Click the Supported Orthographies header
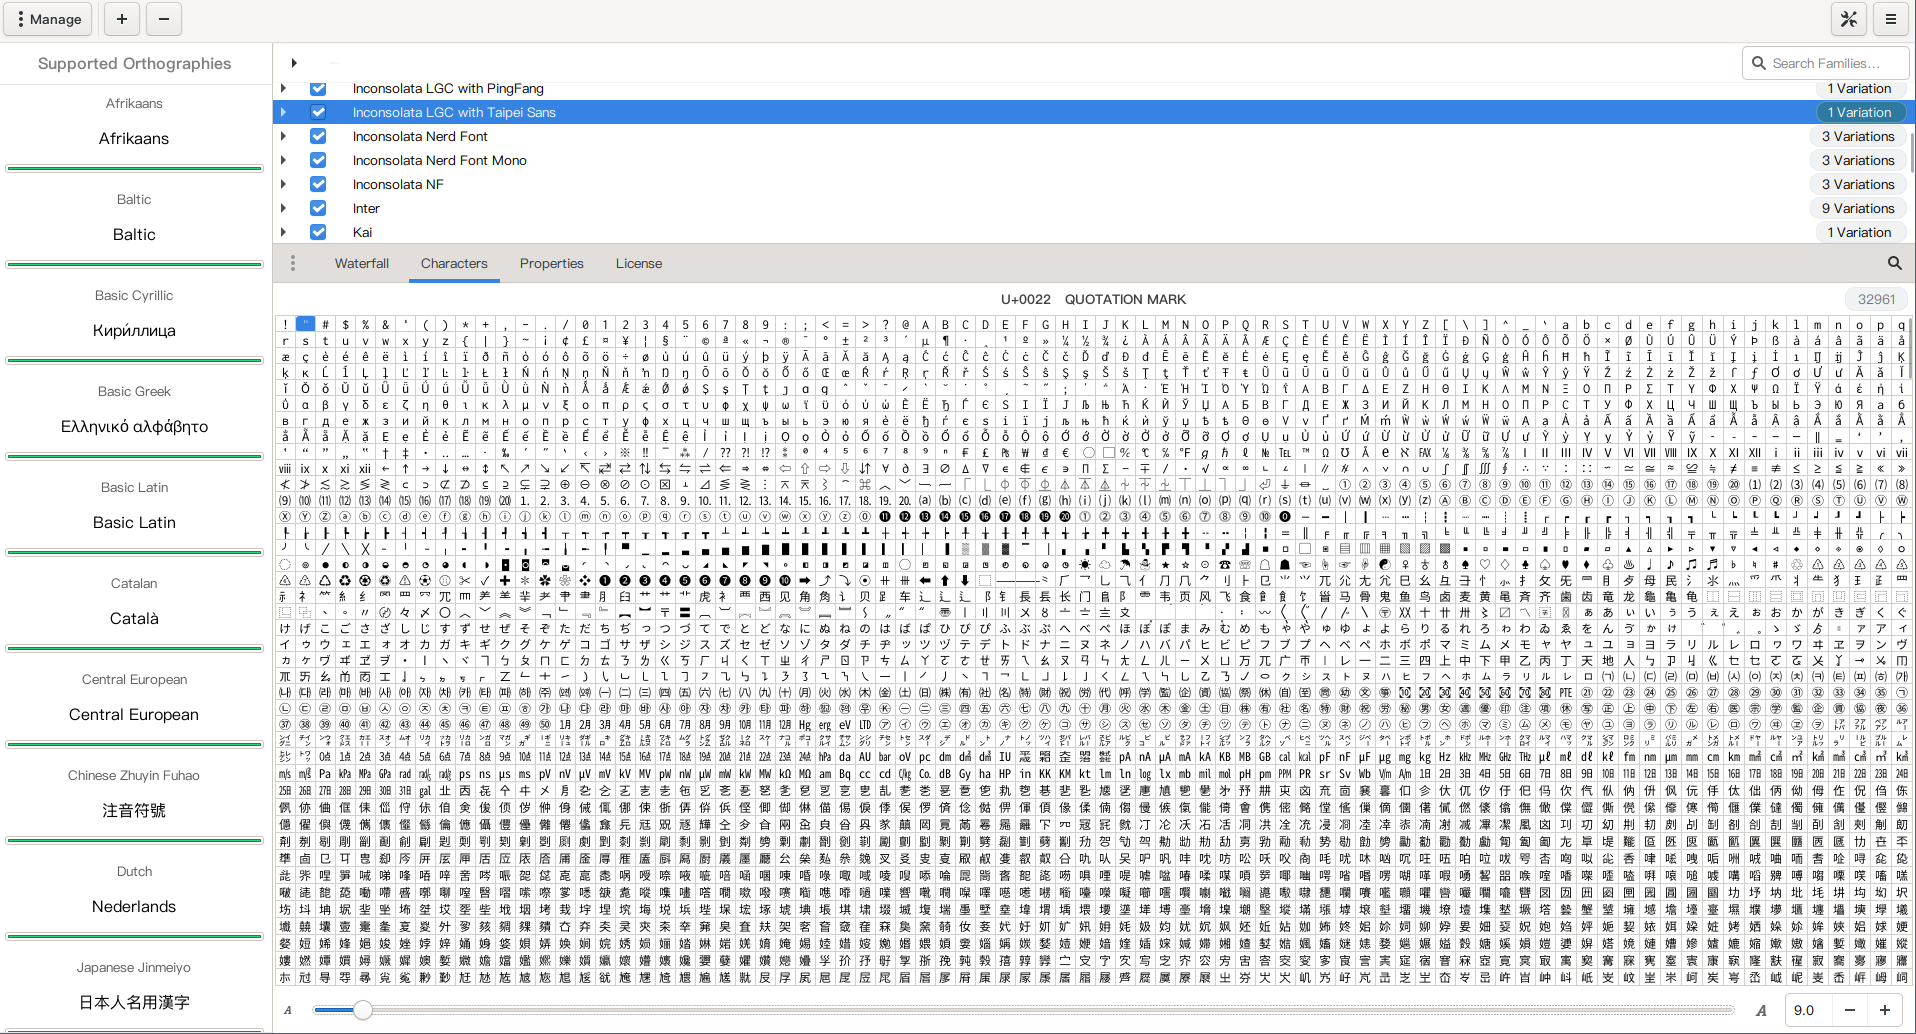The height and width of the screenshot is (1034, 1916). [134, 63]
